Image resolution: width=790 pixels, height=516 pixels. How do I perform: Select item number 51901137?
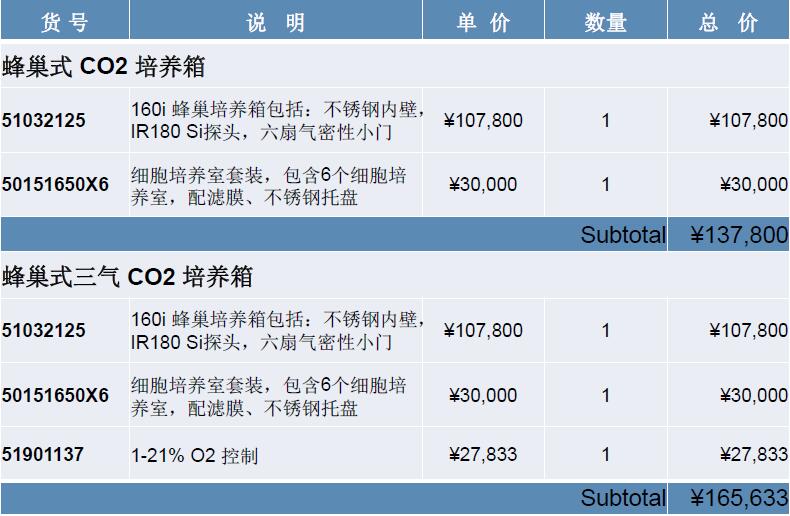43,455
